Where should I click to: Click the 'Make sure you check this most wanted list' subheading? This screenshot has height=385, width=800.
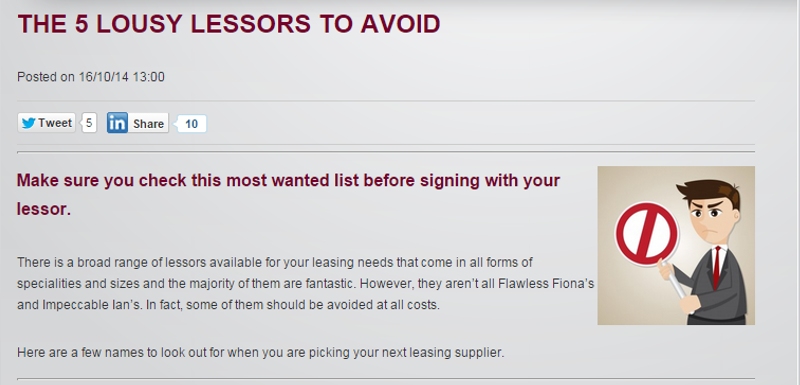tap(288, 194)
